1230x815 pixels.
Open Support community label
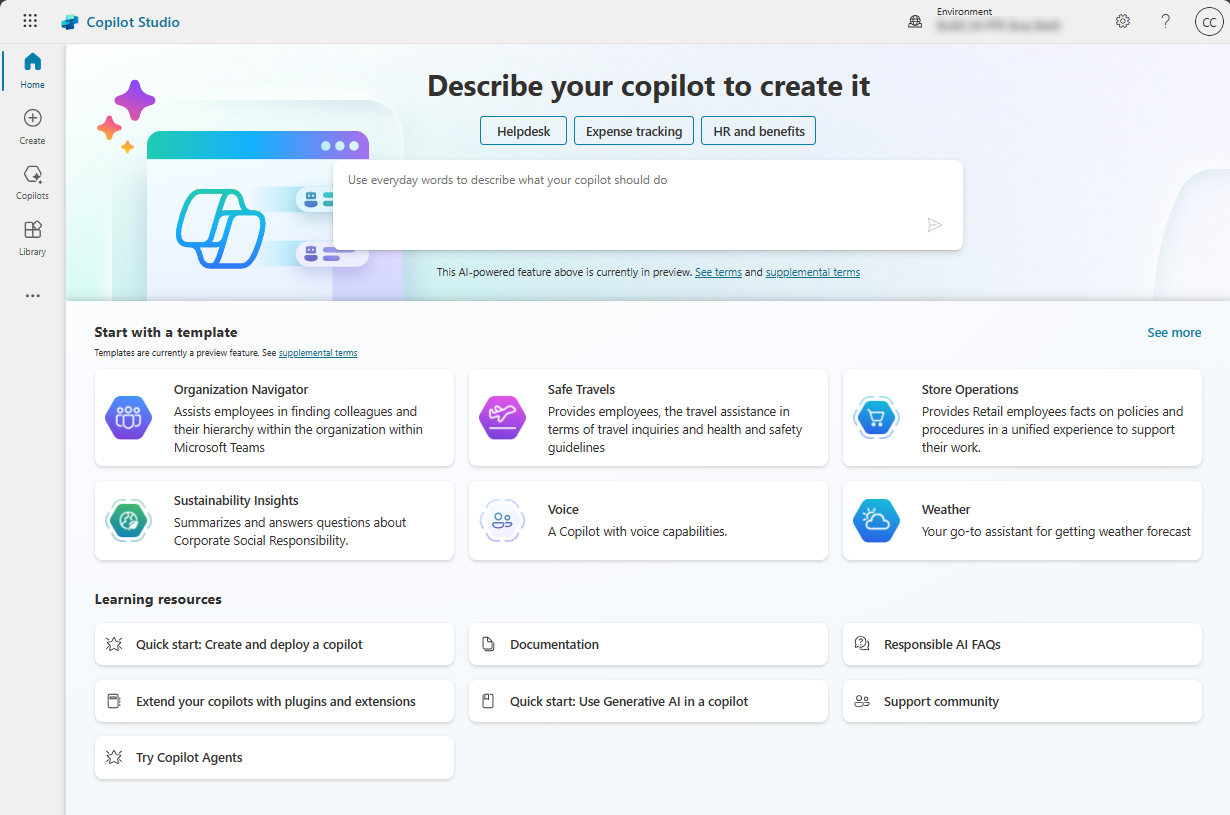tap(941, 702)
